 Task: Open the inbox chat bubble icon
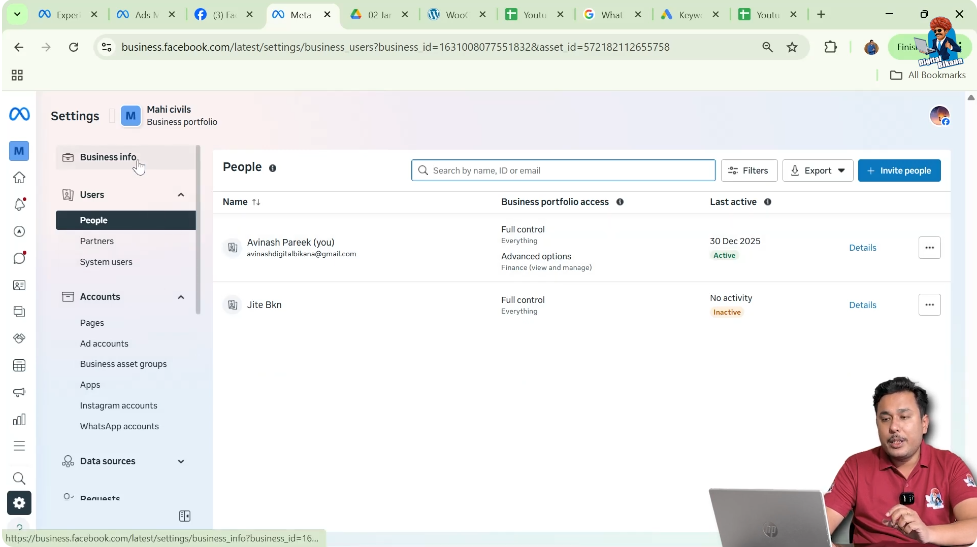coord(19,258)
